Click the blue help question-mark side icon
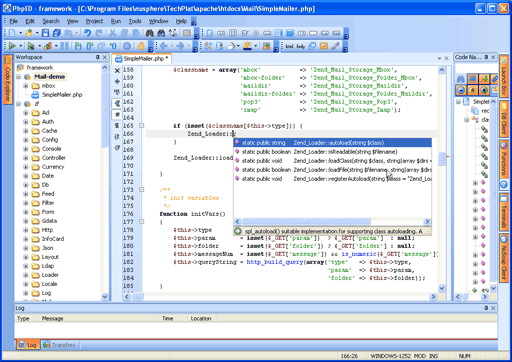The height and width of the screenshot is (362, 512). tap(504, 184)
